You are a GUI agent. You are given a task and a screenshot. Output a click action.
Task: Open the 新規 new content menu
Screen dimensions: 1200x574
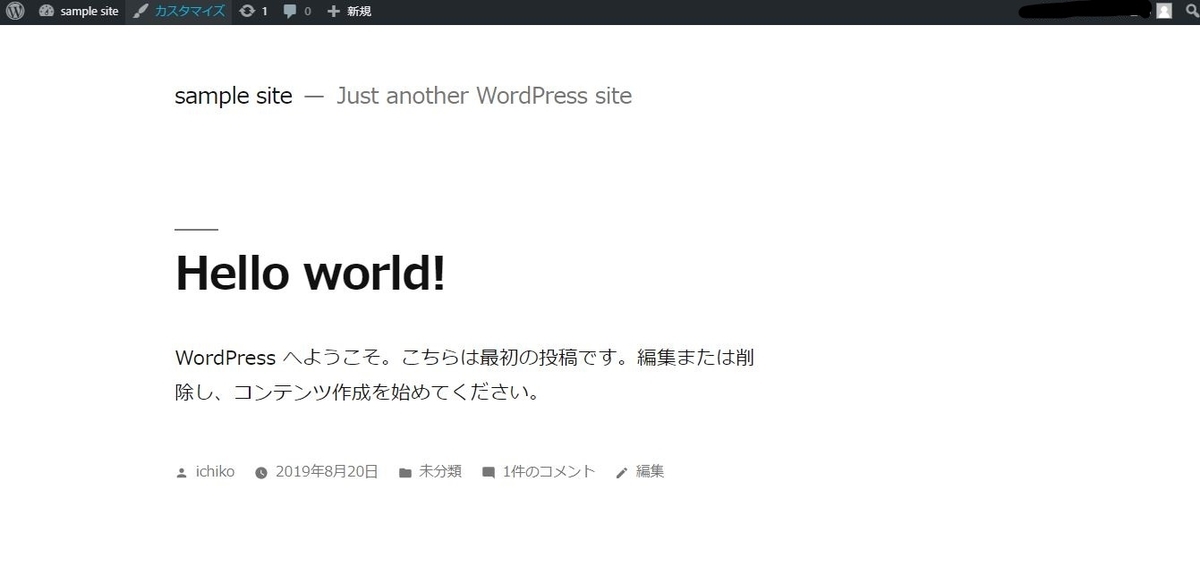point(360,12)
